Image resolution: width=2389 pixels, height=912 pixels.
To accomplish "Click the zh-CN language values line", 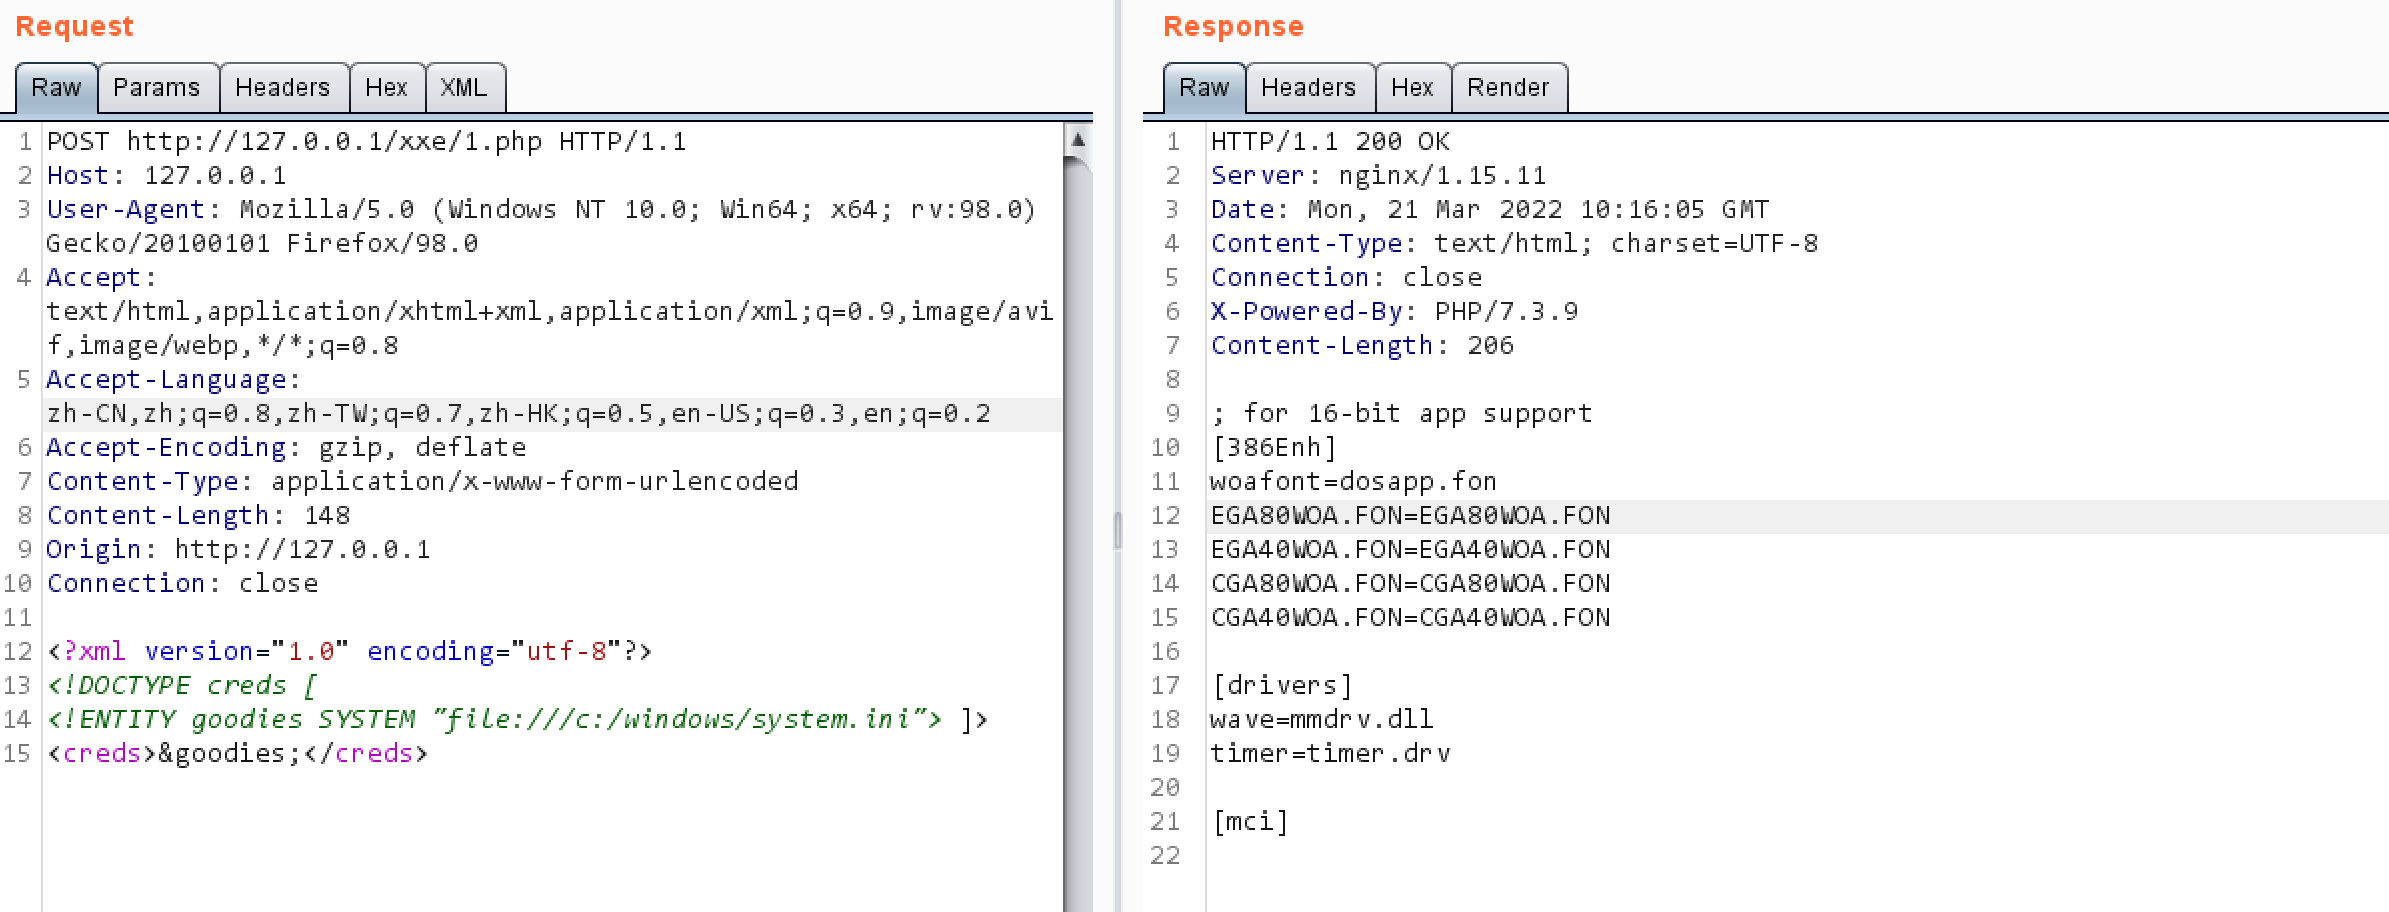I will 518,414.
